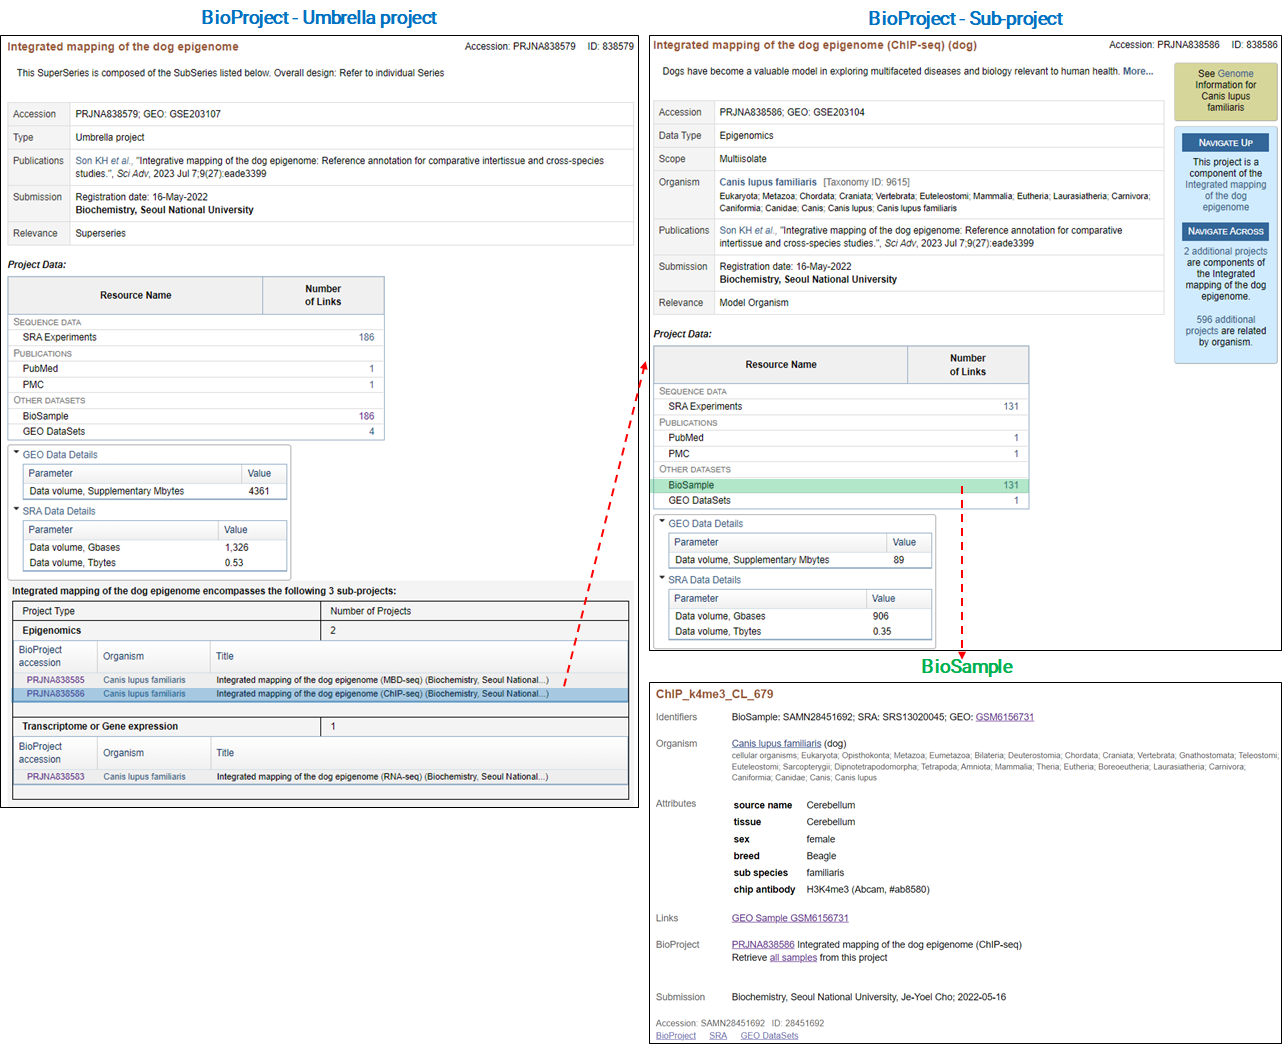
Task: Select the 'Umbrella project' type value
Action: click(110, 138)
